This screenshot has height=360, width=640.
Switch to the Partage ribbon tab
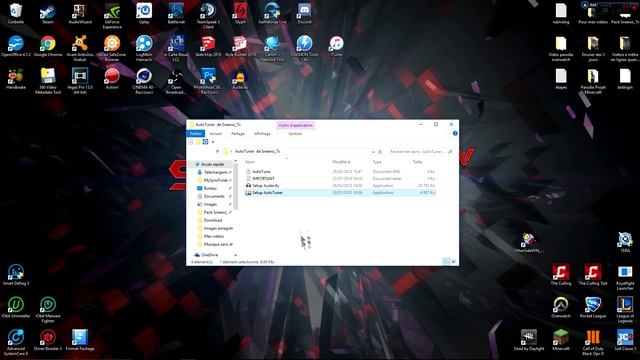click(238, 133)
